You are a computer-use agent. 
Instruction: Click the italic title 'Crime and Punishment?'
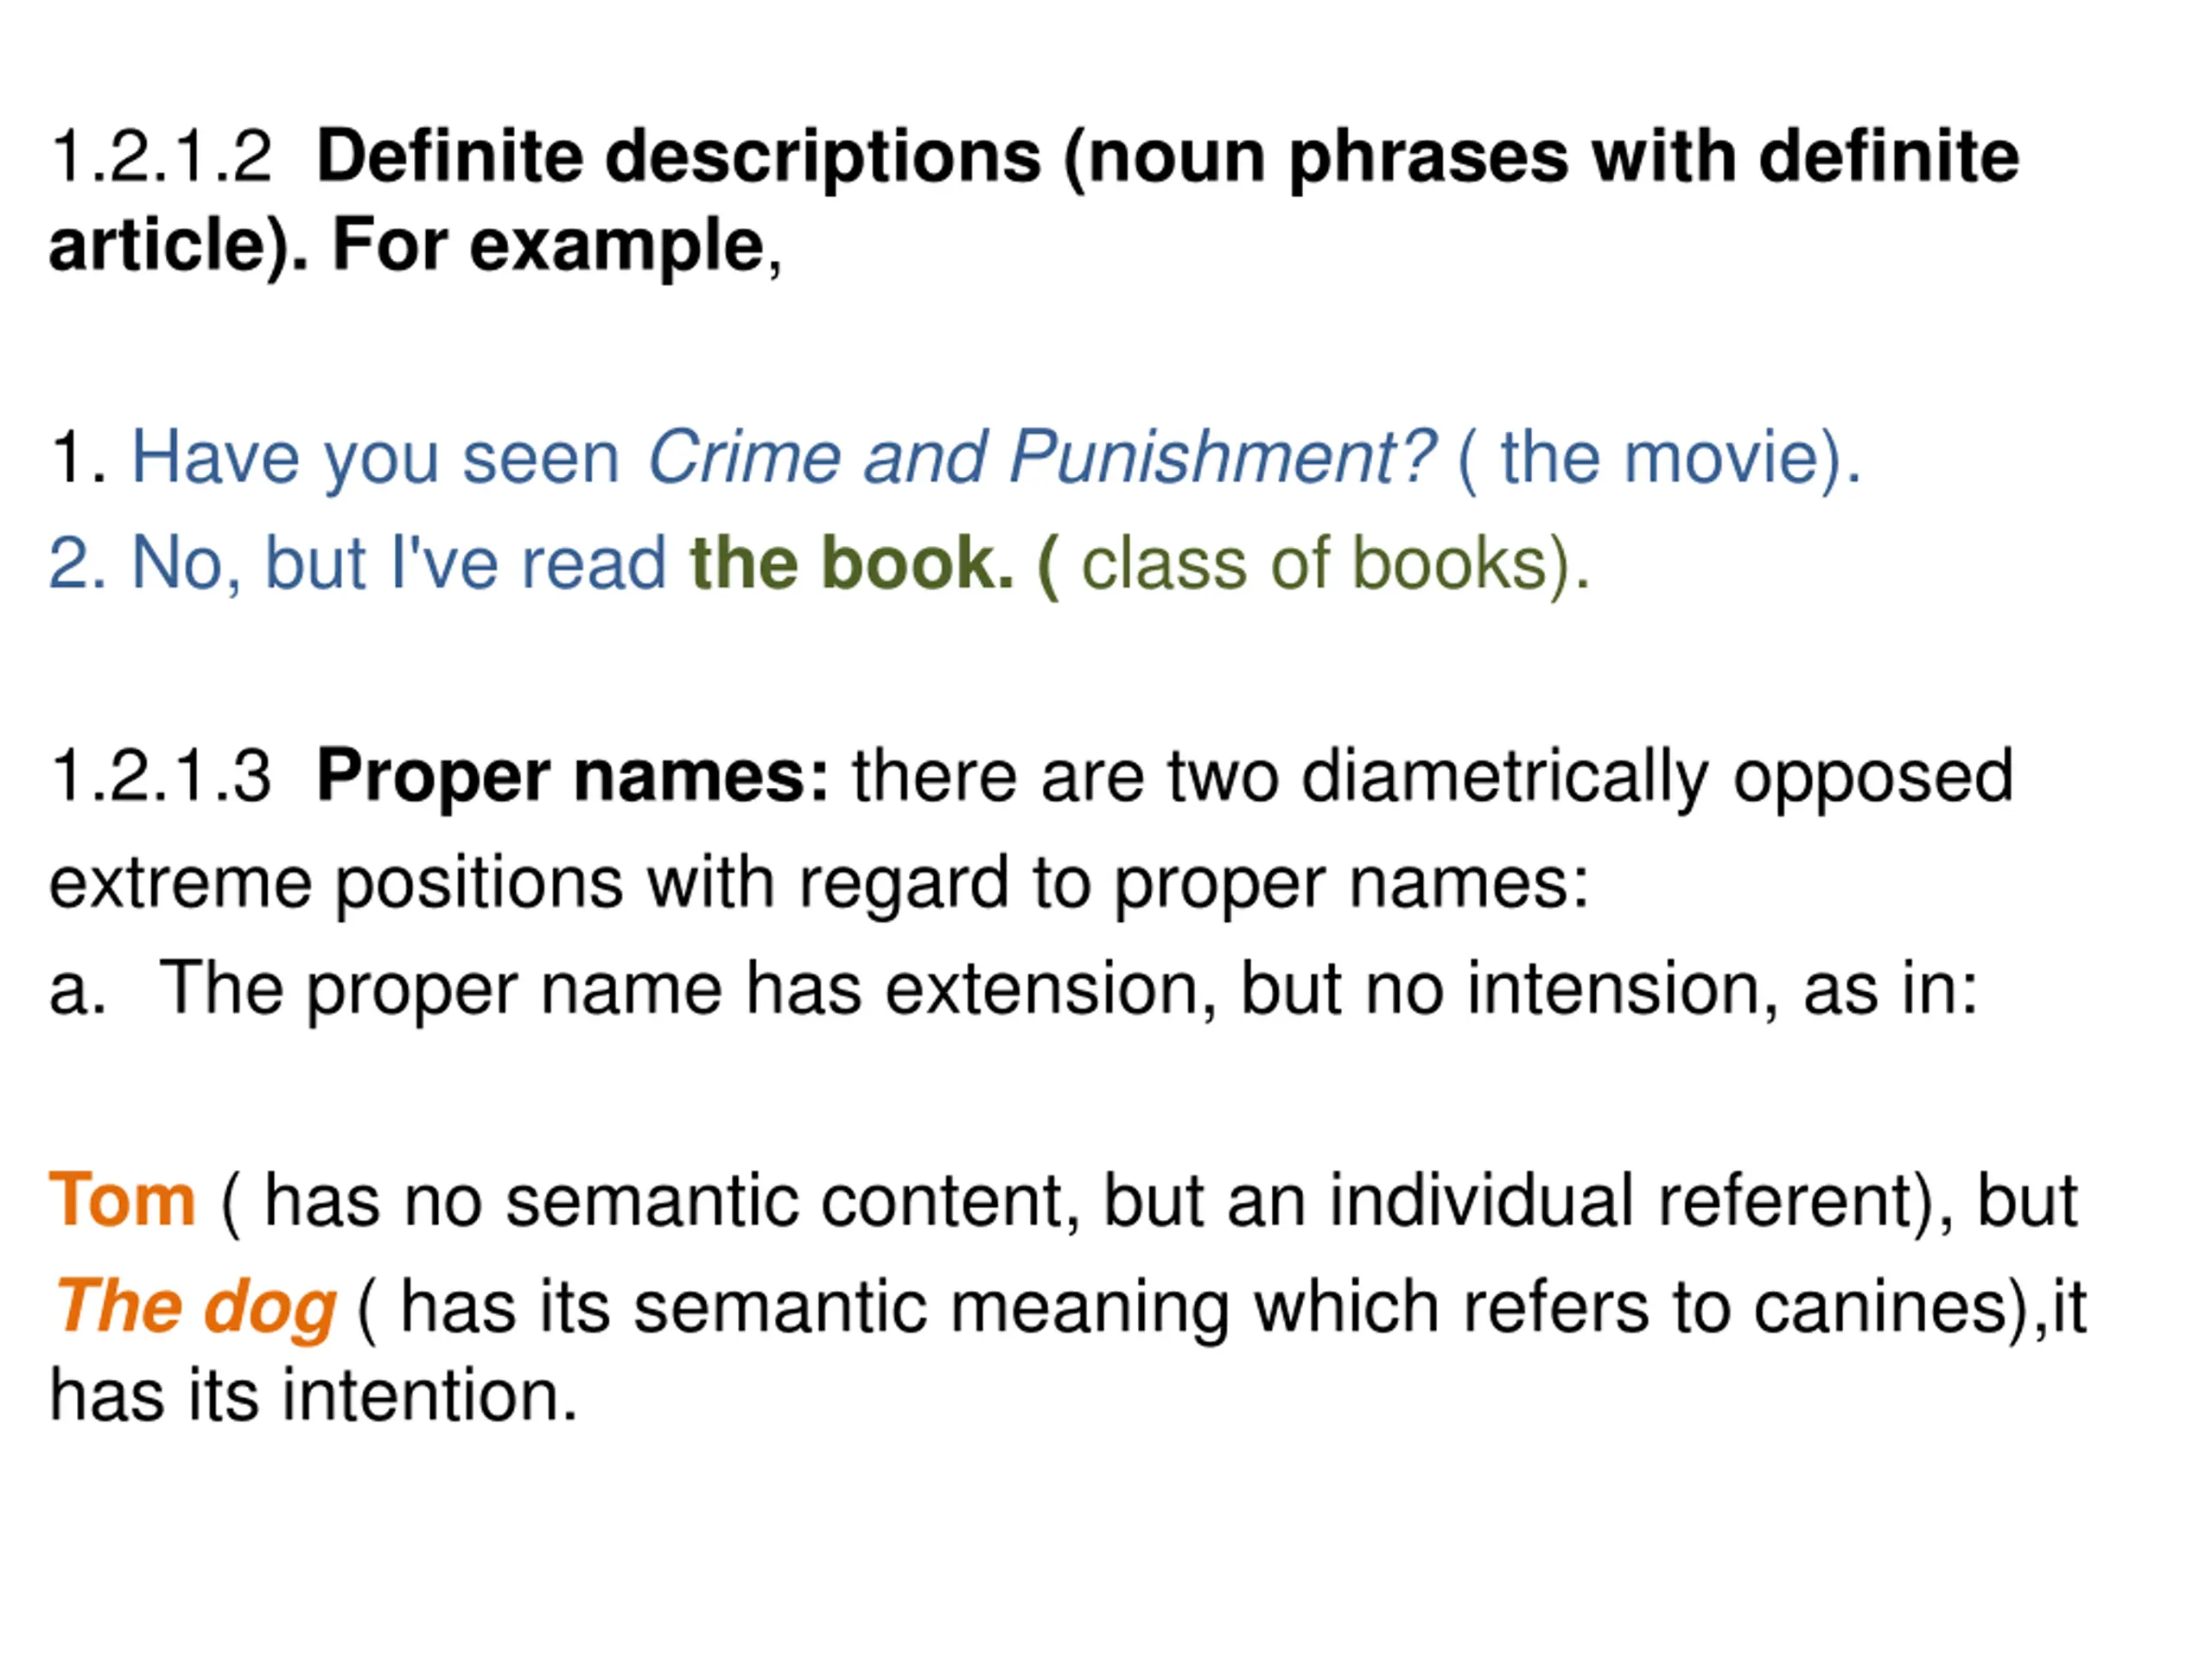(1042, 458)
